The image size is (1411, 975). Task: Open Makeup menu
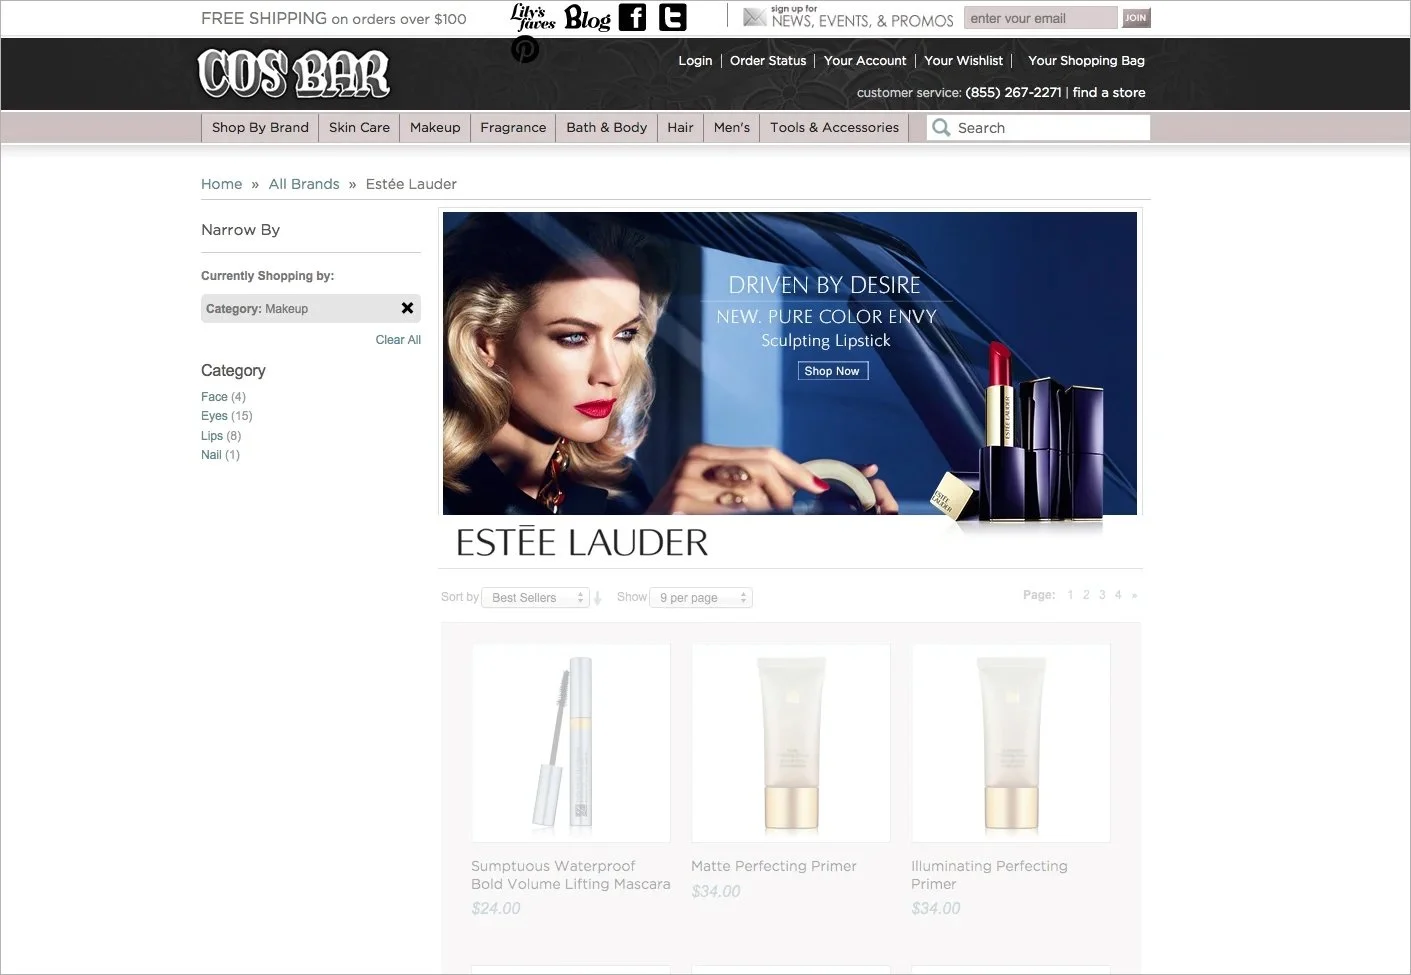click(x=435, y=127)
